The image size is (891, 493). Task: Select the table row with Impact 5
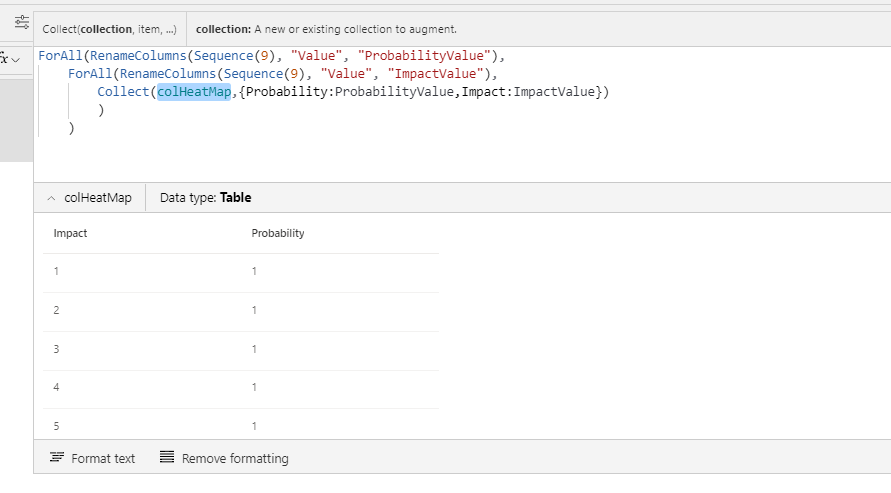[240, 425]
